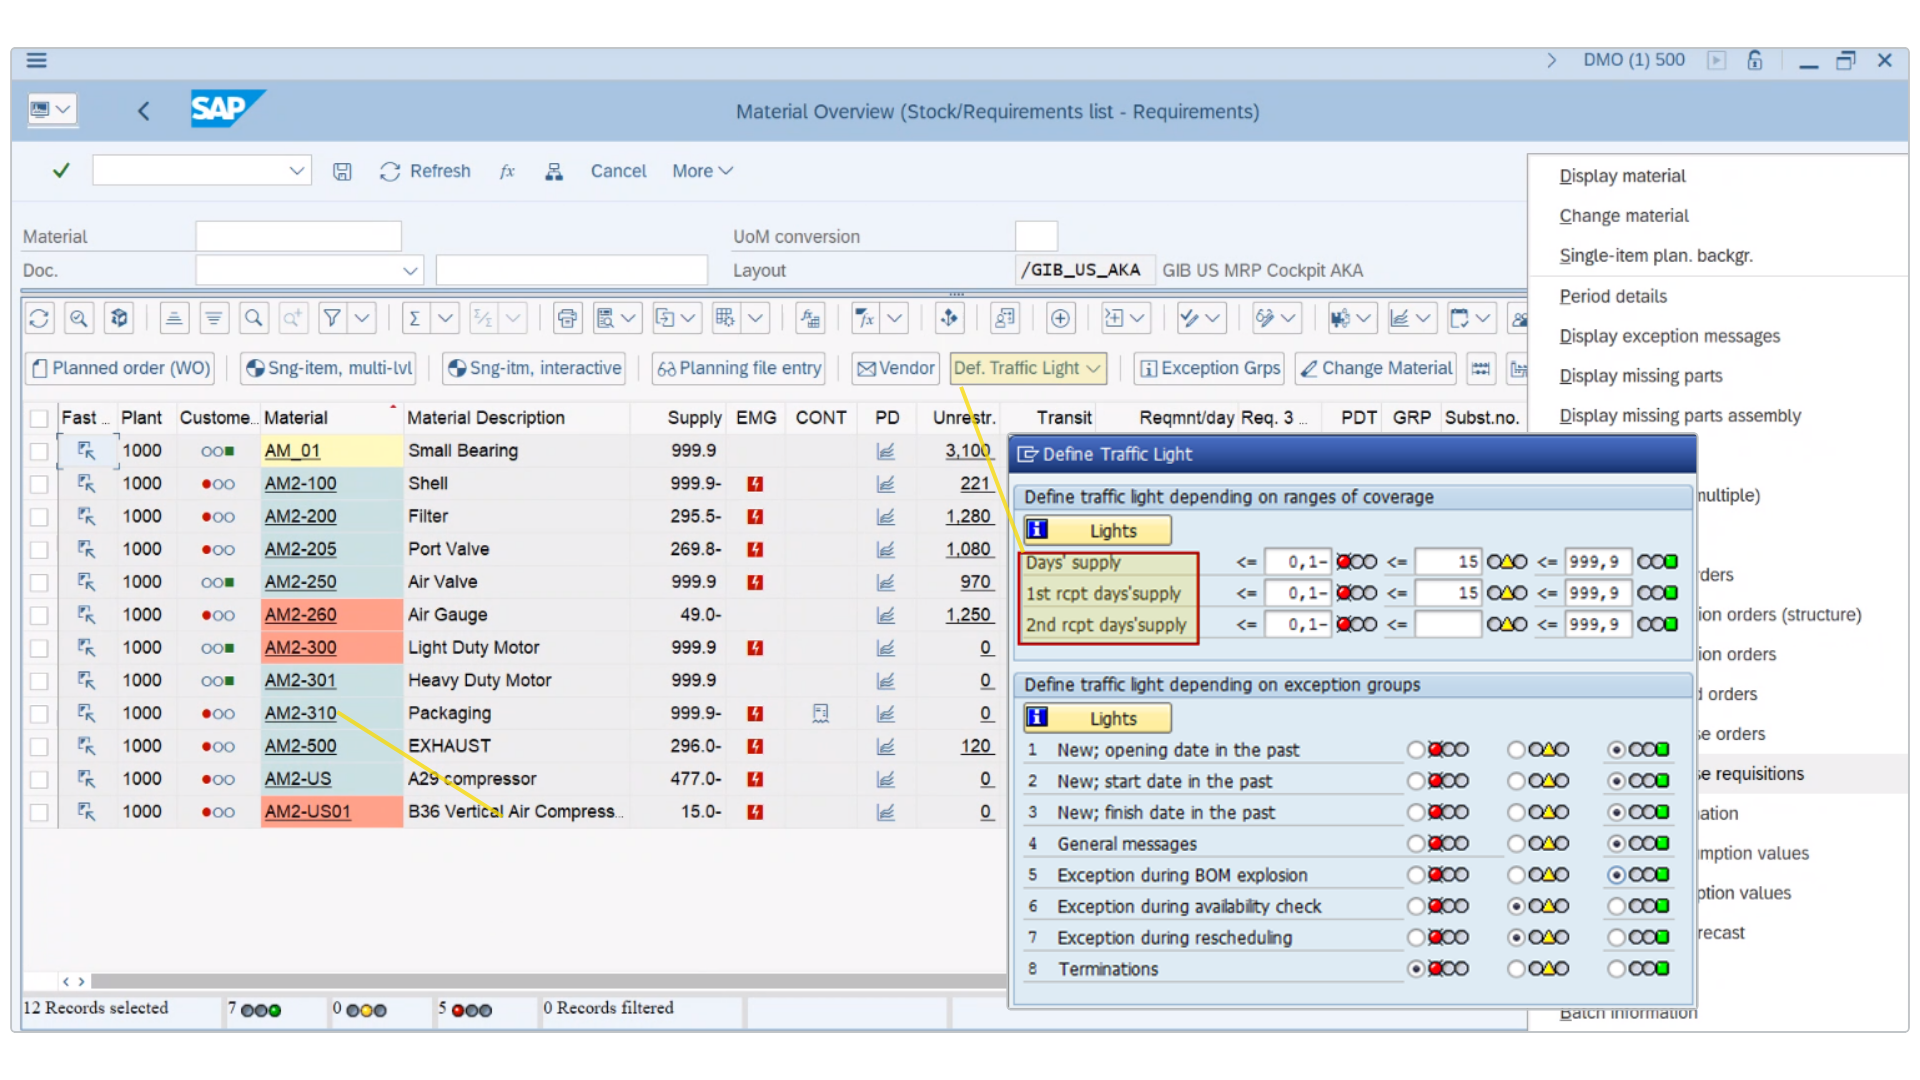Click the Refresh list icon in the toolbar
1920x1080 pixels.
38,318
